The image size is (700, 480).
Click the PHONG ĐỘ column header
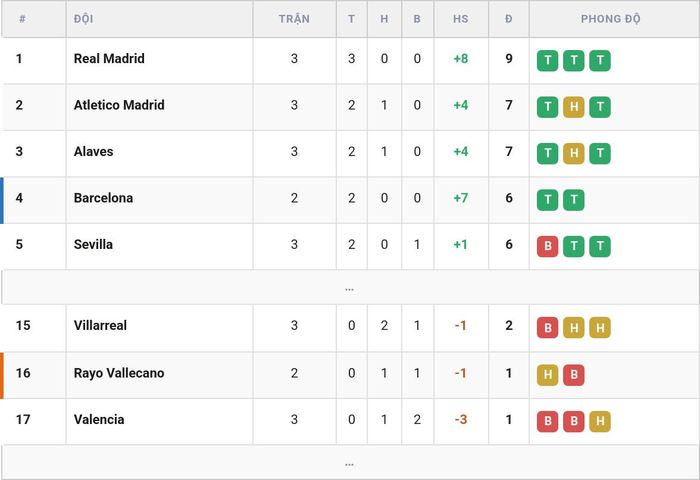pos(610,19)
